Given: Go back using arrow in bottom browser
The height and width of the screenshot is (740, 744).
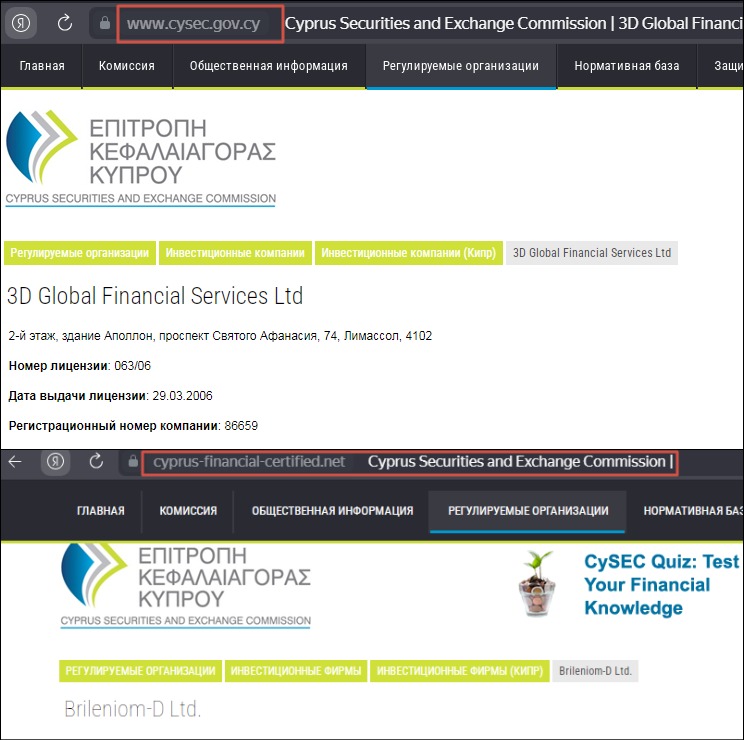Looking at the screenshot, I should 15,462.
